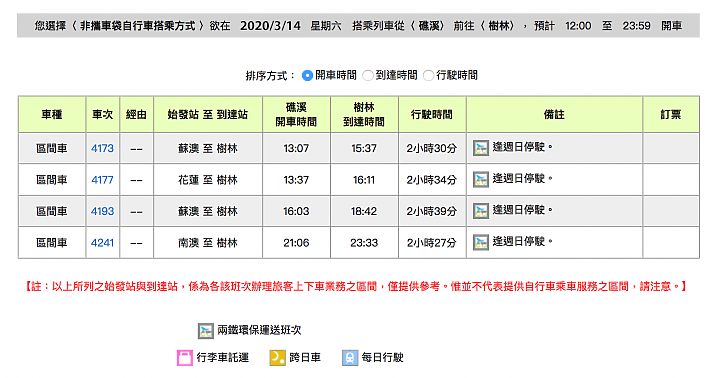Click the red 註 notice text
Image resolution: width=720 pixels, height=378 pixels.
[x=356, y=287]
